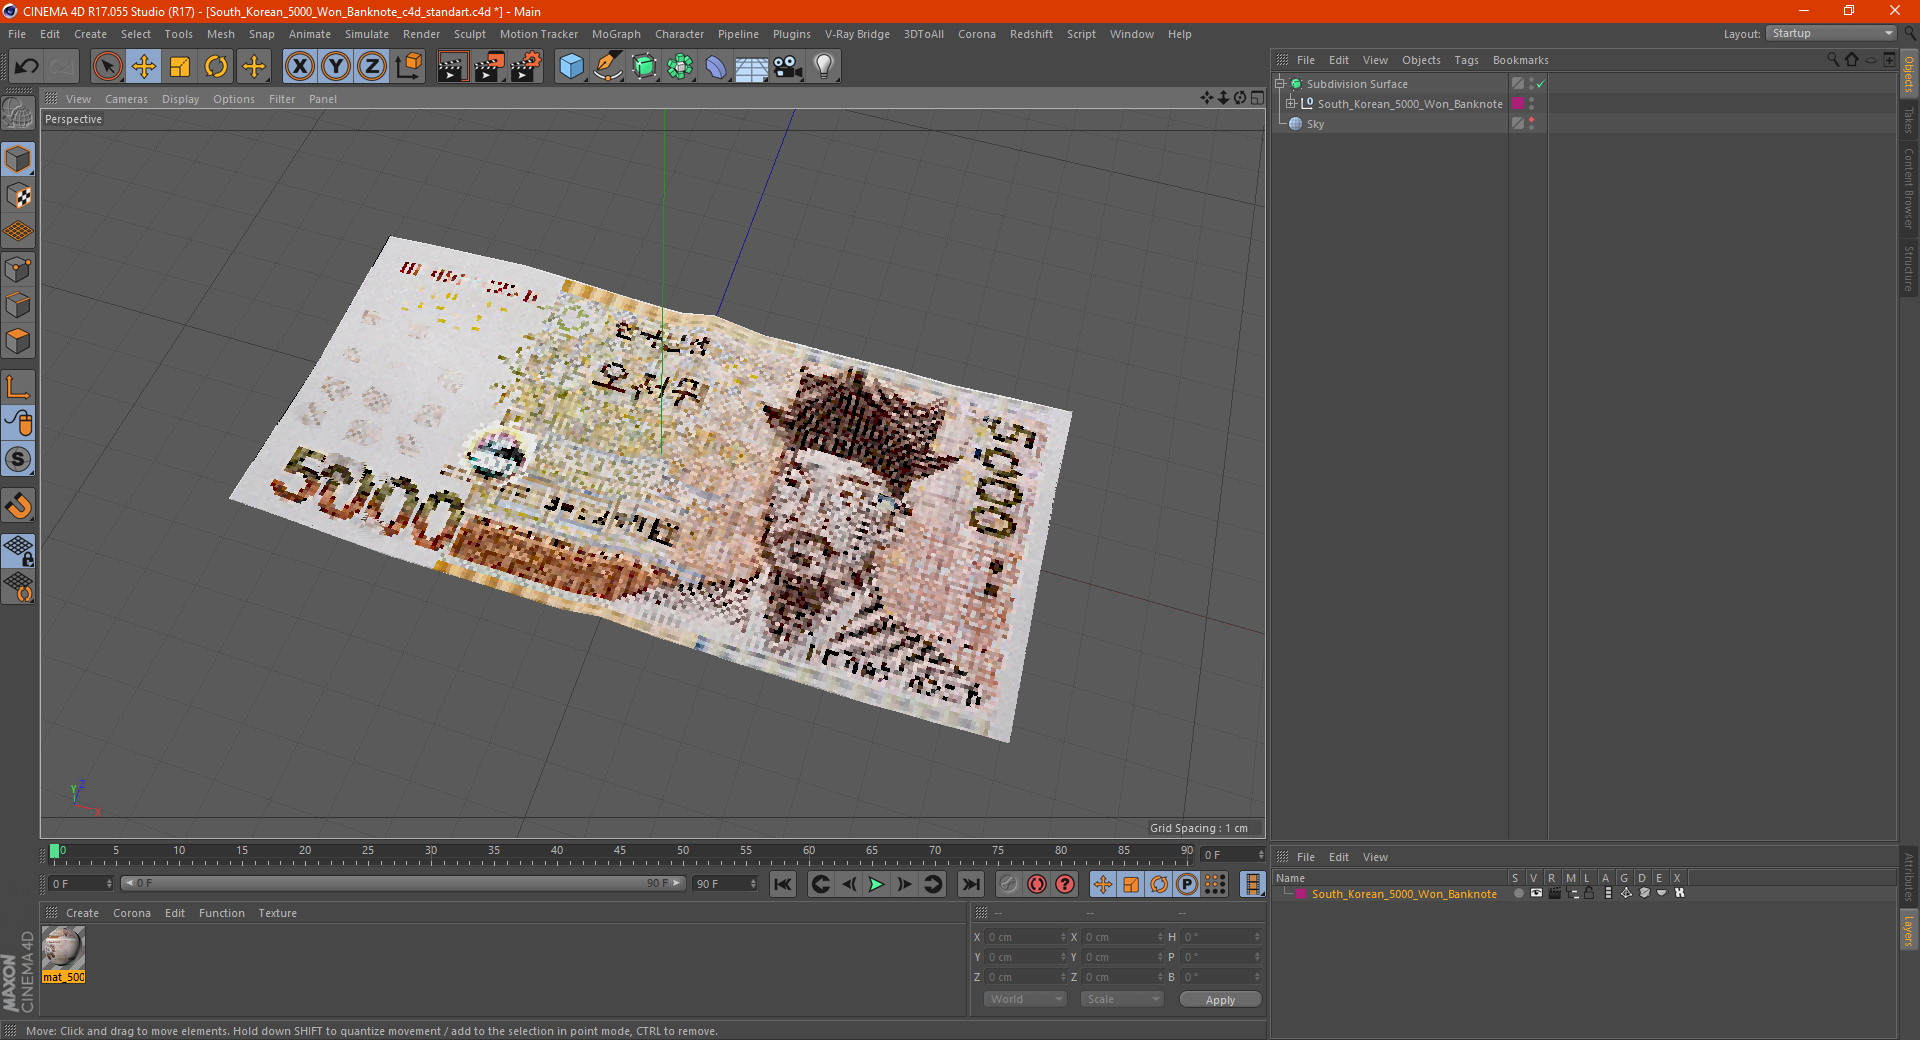Switch to Content Browser side tab

point(1908,188)
